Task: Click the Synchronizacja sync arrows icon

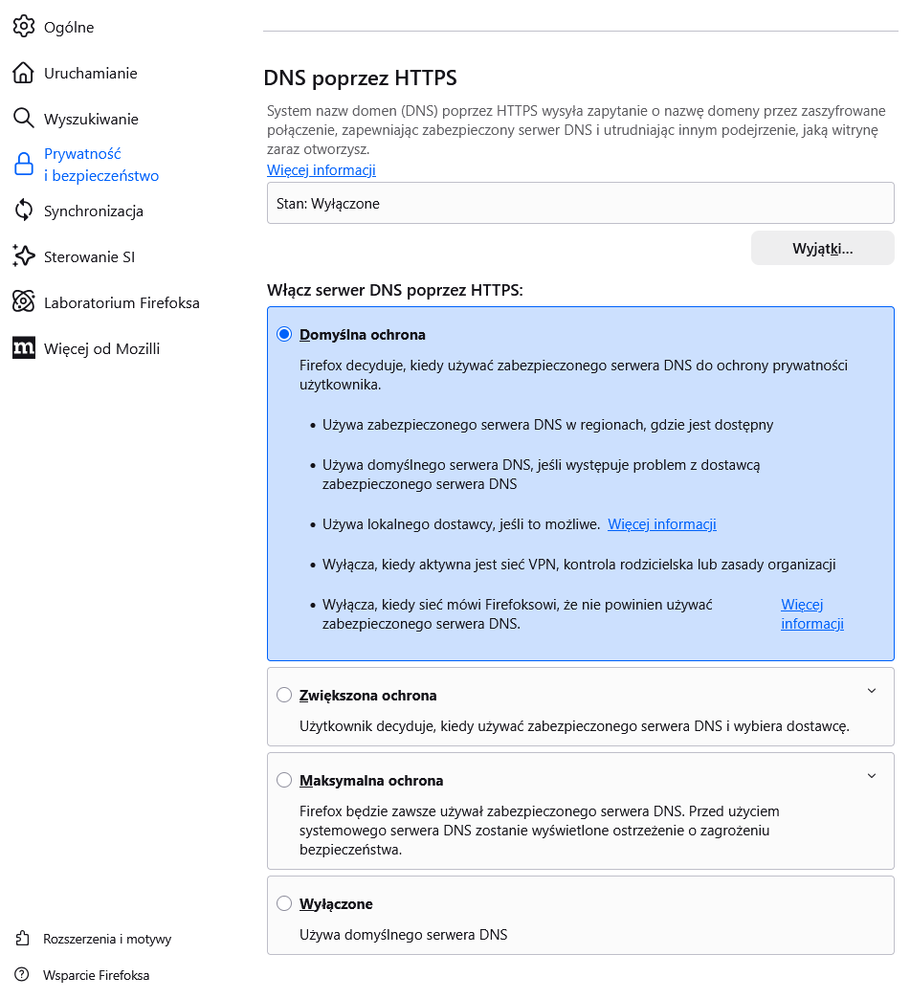Action: pyautogui.click(x=24, y=210)
